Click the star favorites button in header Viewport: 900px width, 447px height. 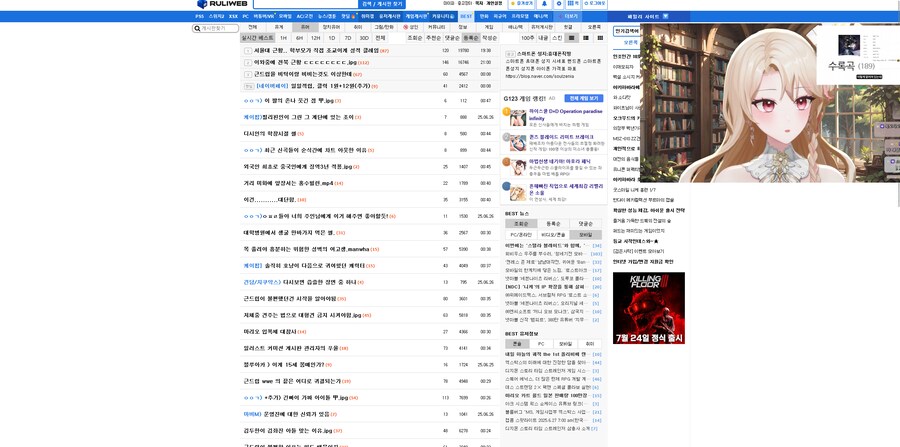521,4
